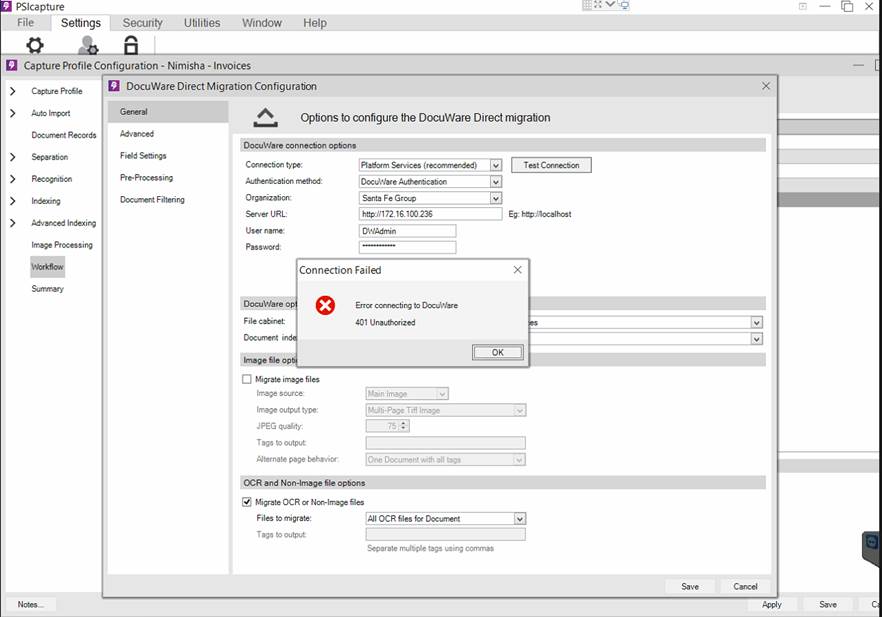Click the upload migration icon in header

tap(265, 117)
